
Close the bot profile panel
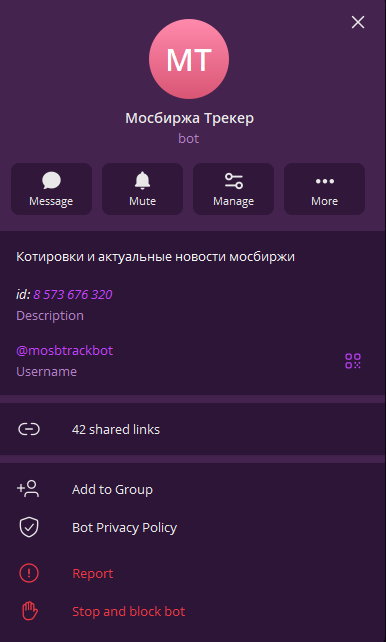coord(358,23)
